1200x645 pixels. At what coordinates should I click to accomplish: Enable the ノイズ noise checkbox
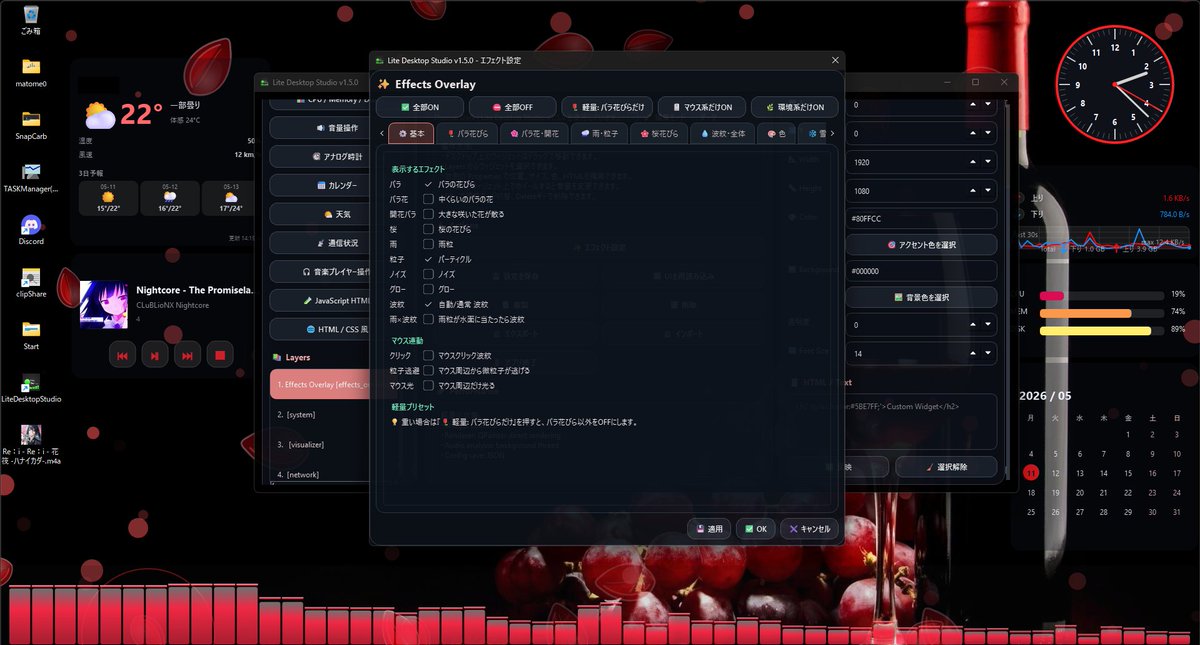click(428, 273)
